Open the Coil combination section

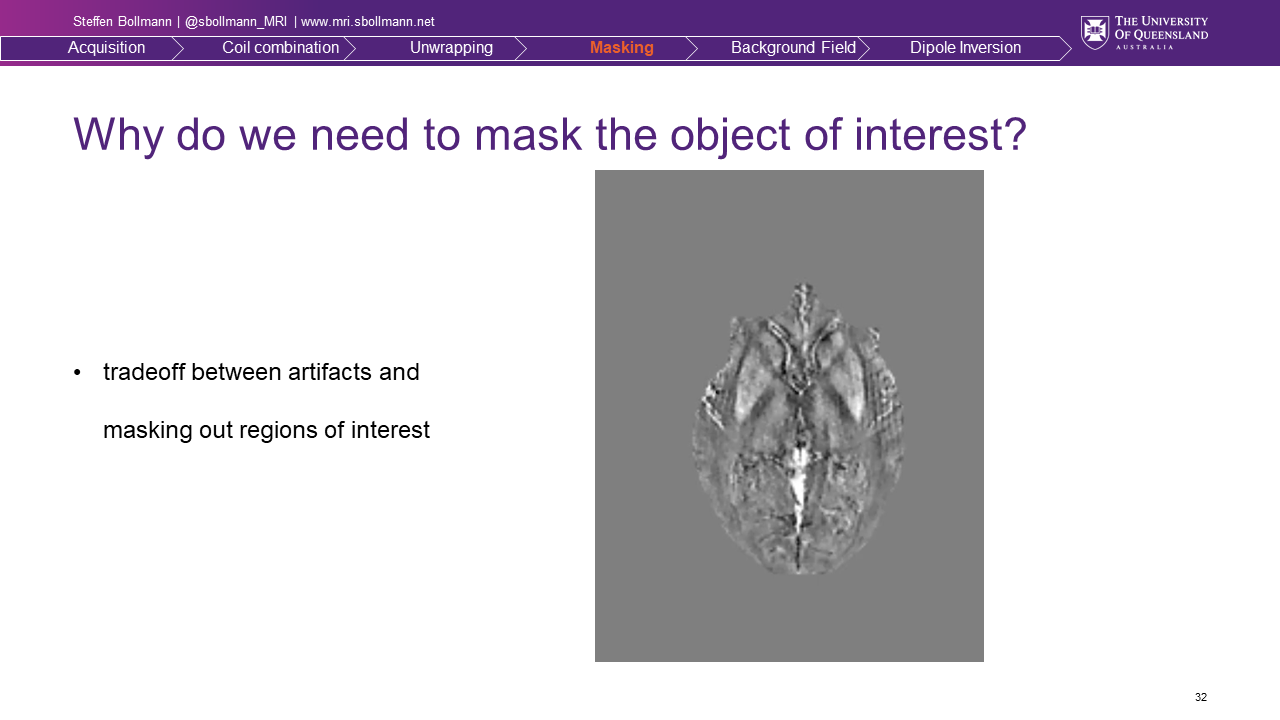point(280,48)
